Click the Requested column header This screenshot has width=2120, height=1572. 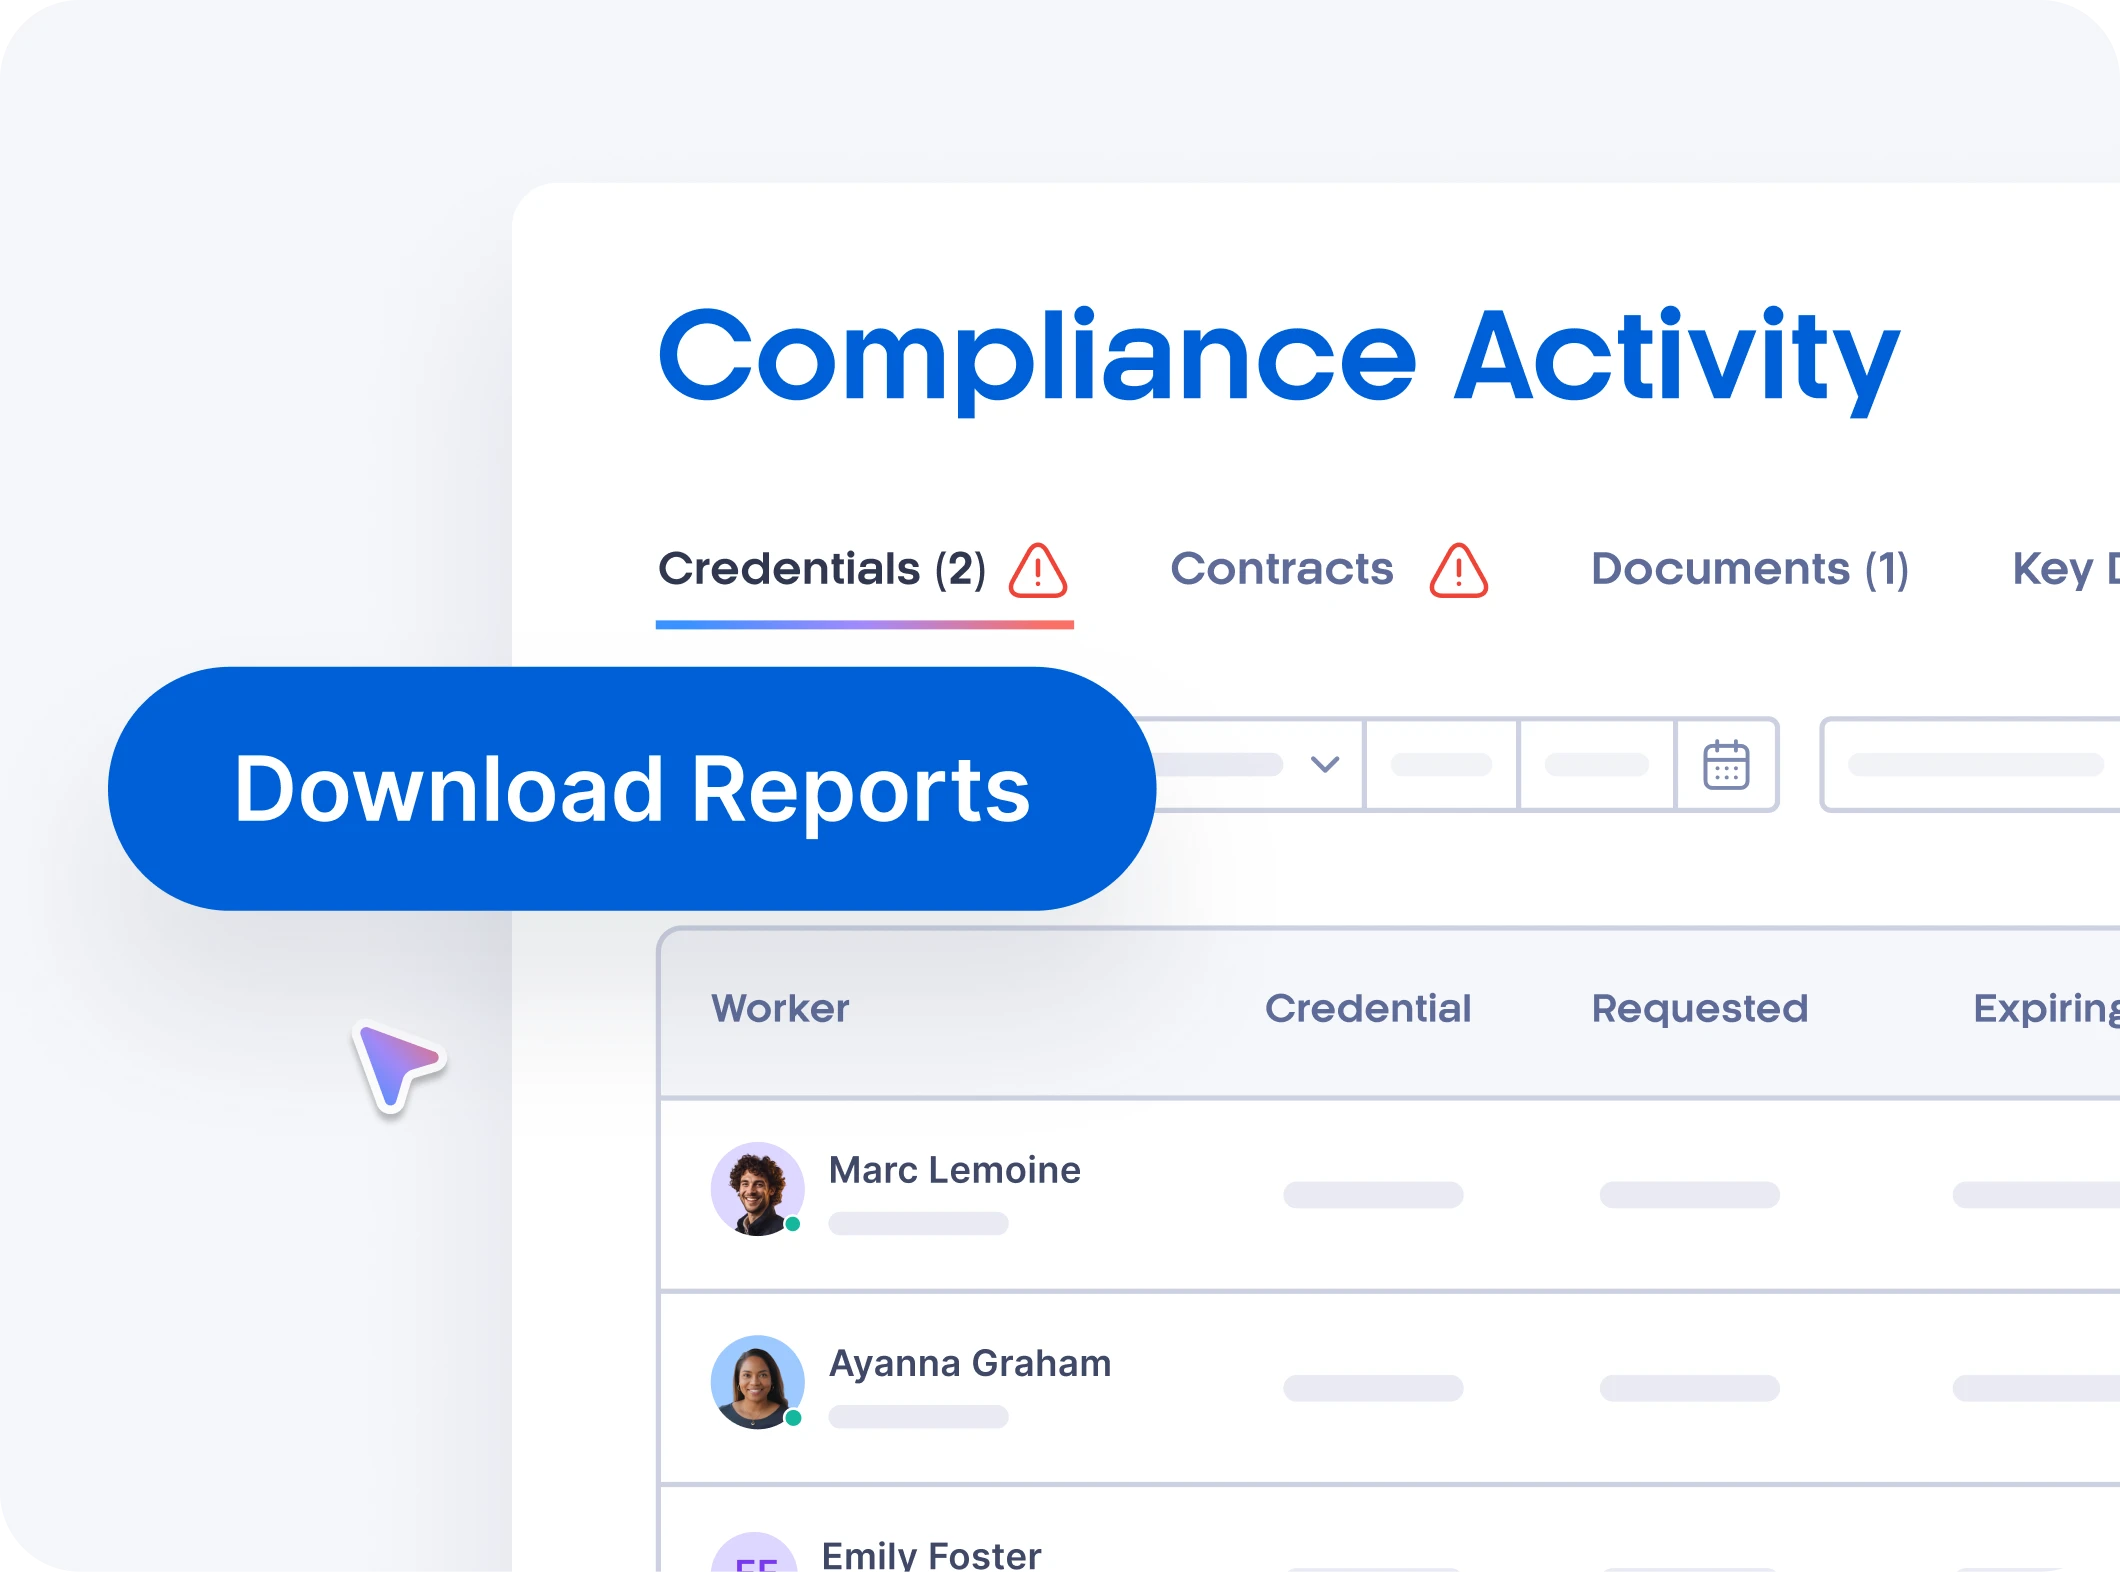coord(1698,1008)
